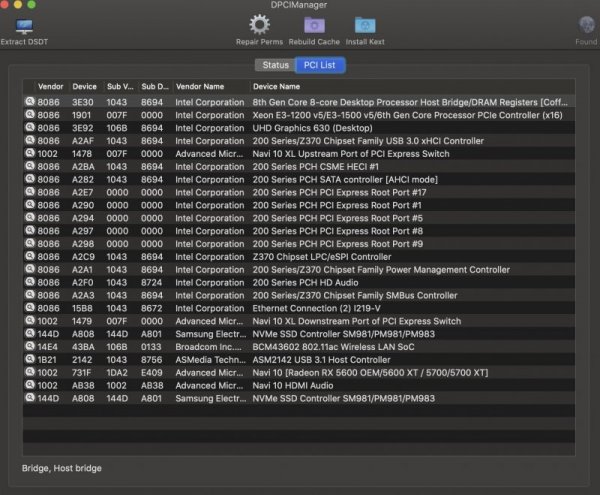The image size is (600, 495).
Task: Select the Xeon E3-1200 PCIe Controller row
Action: (299, 115)
